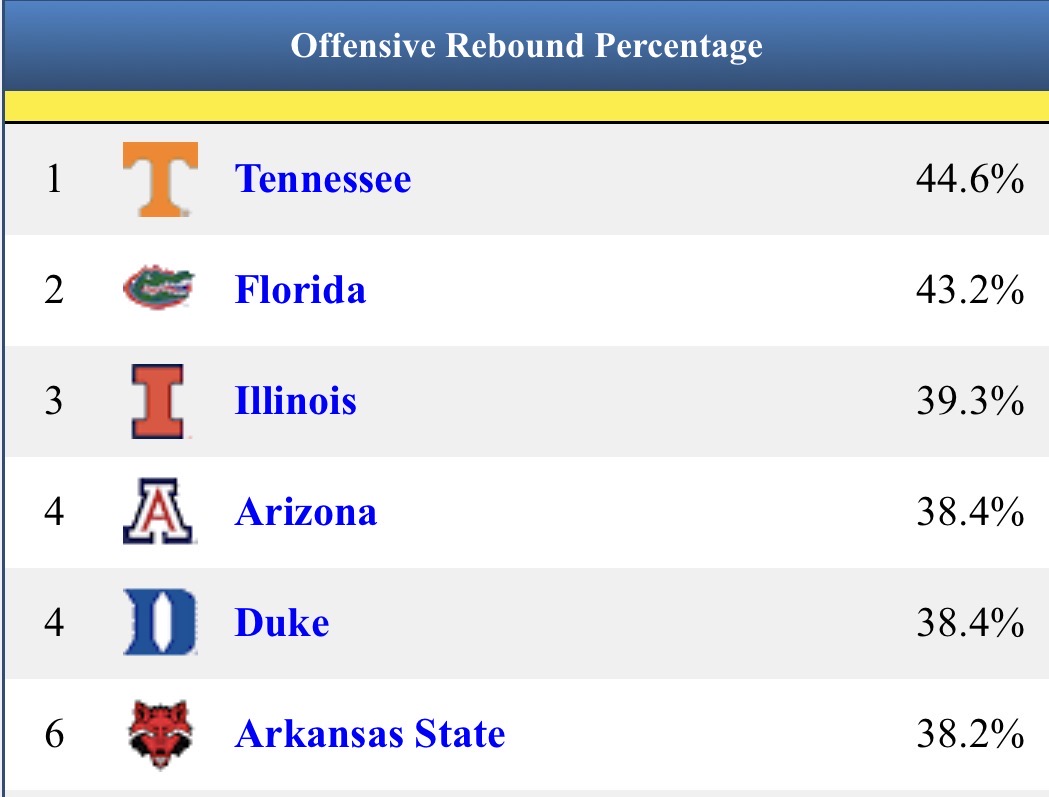Click the Florida Gators alligator logo
This screenshot has width=1049, height=797.
click(x=159, y=288)
